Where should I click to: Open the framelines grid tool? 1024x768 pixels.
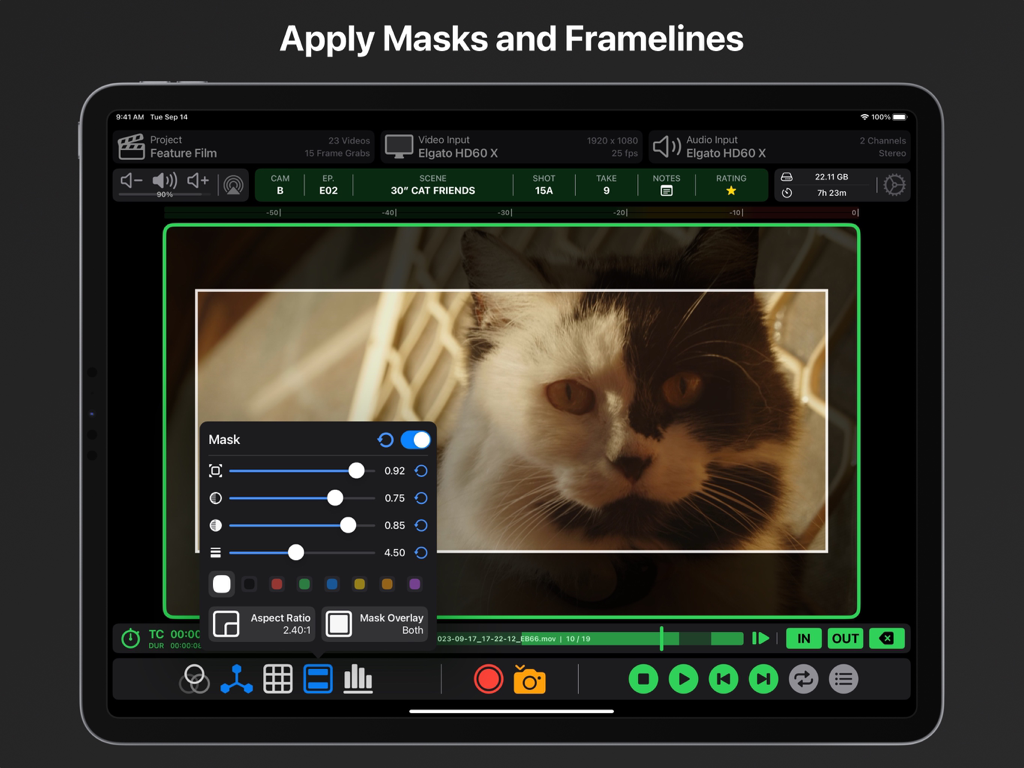click(278, 679)
